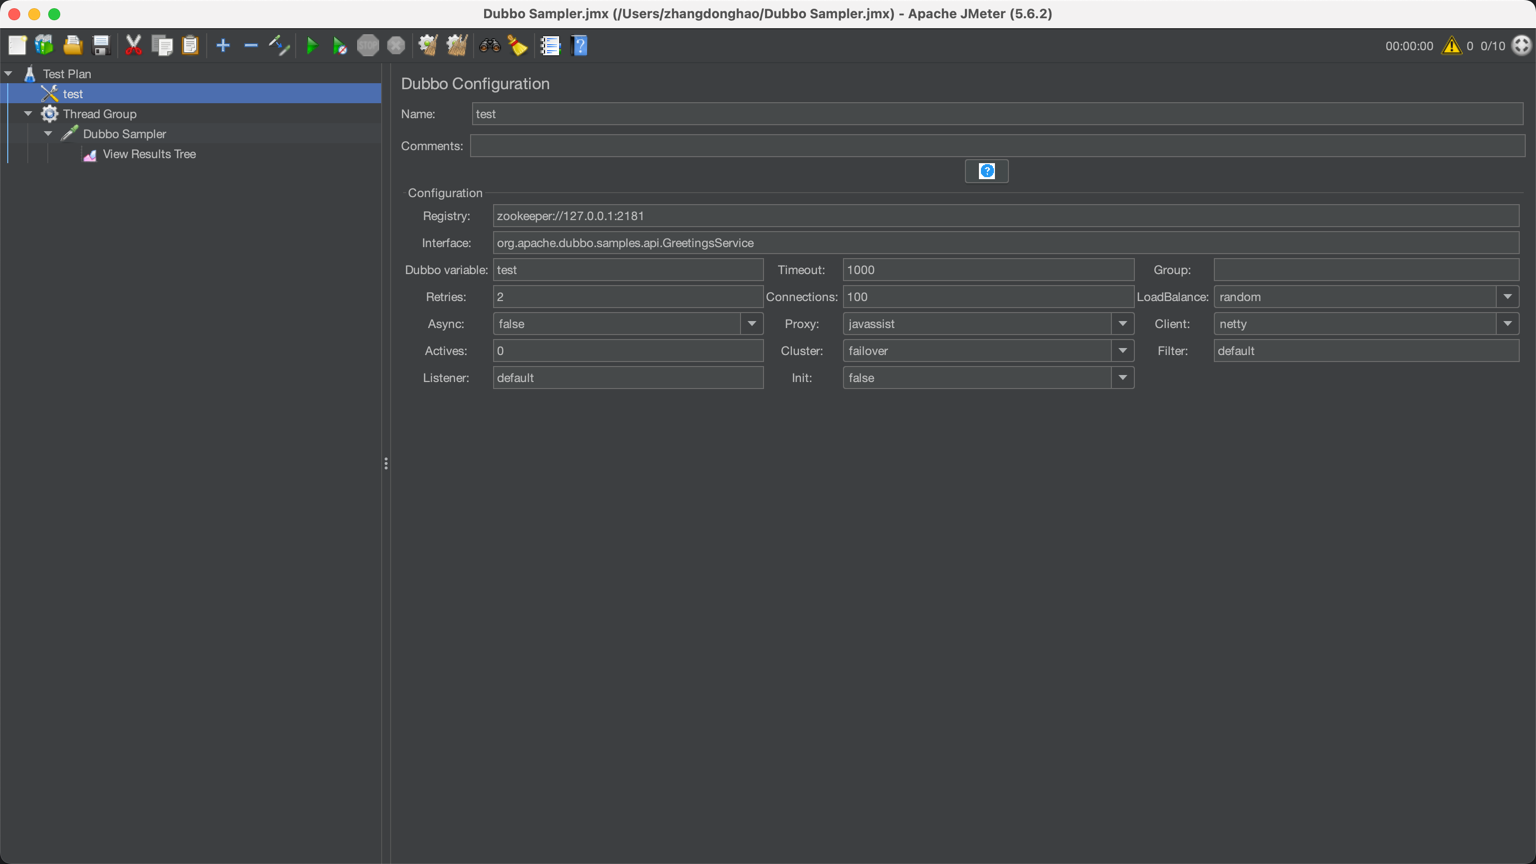The height and width of the screenshot is (864, 1536).
Task: Open the Proxy dropdown
Action: [1122, 324]
